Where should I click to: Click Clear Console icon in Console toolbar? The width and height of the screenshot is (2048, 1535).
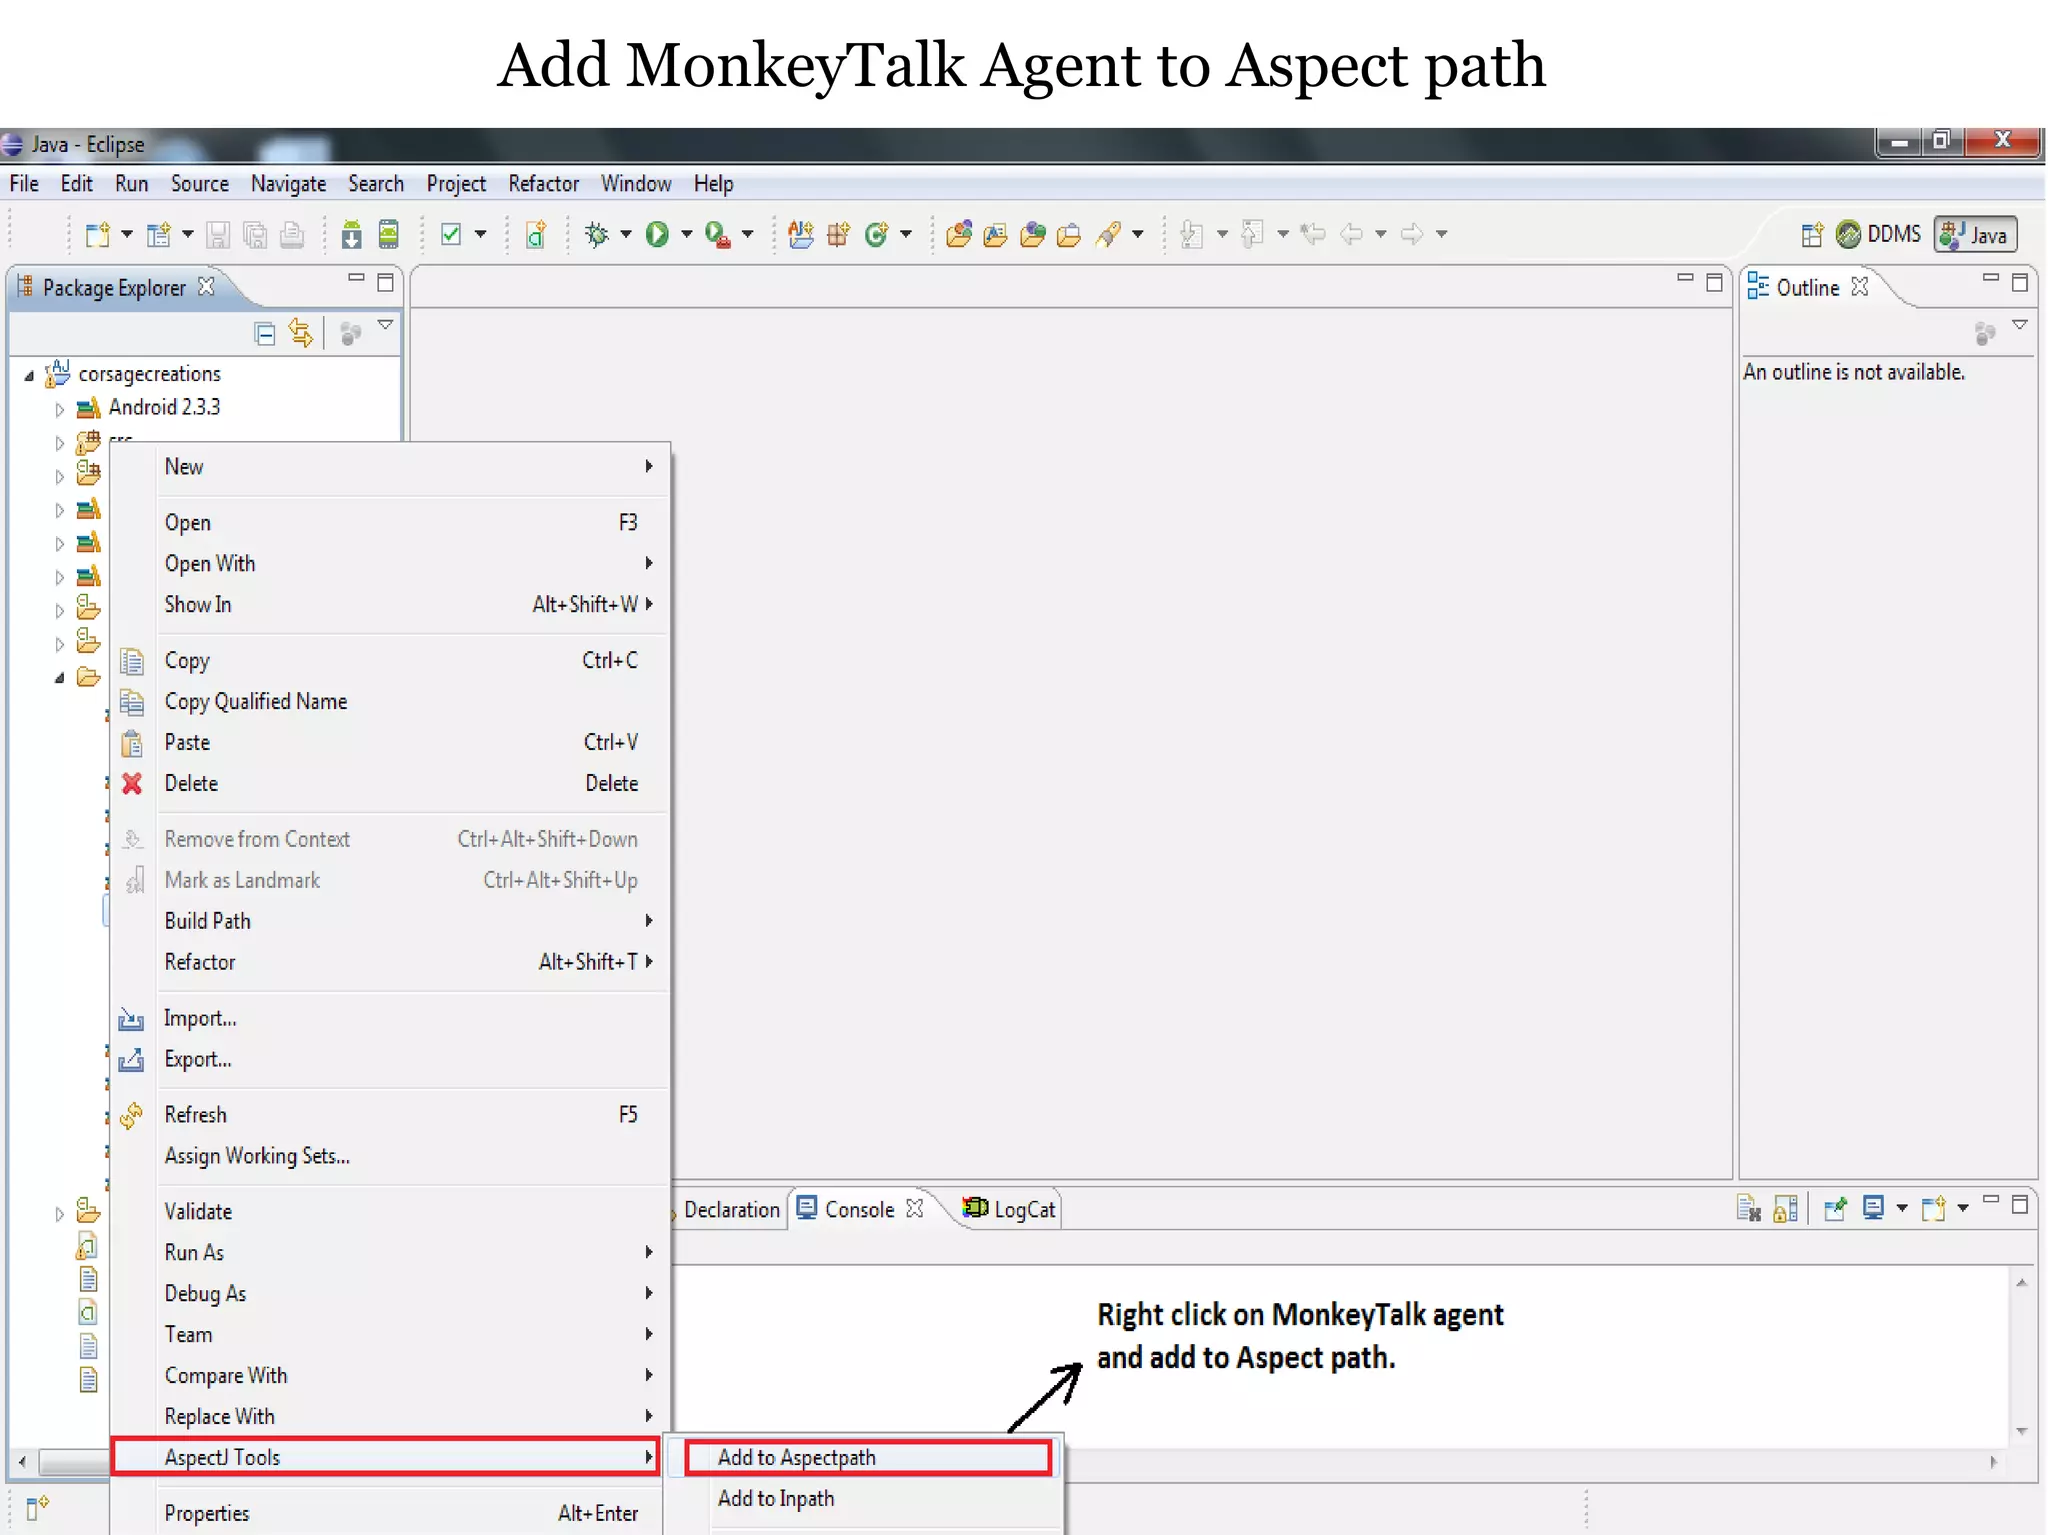click(1748, 1209)
